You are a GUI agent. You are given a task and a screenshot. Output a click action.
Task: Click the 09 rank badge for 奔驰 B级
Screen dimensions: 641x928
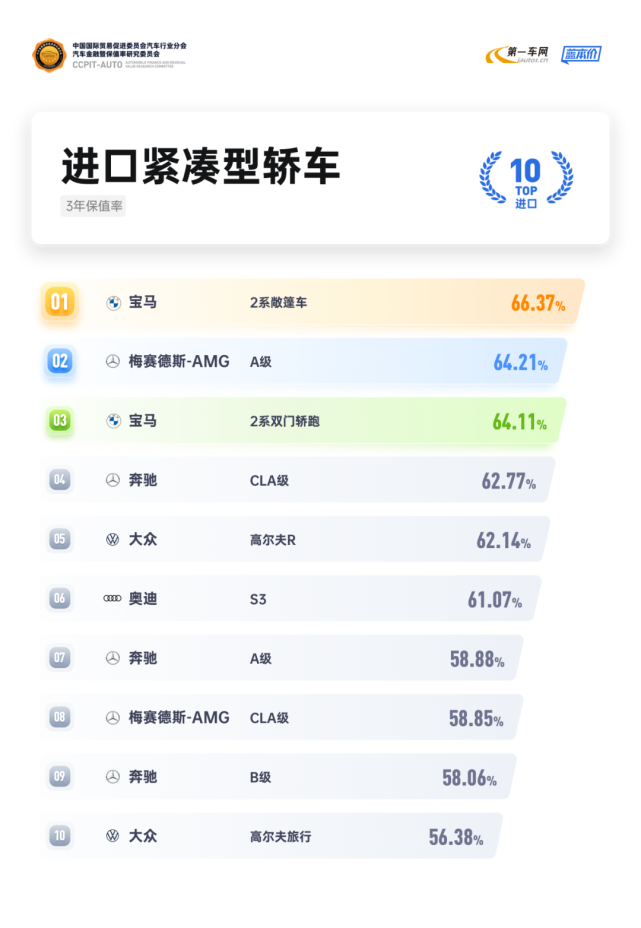coord(60,776)
